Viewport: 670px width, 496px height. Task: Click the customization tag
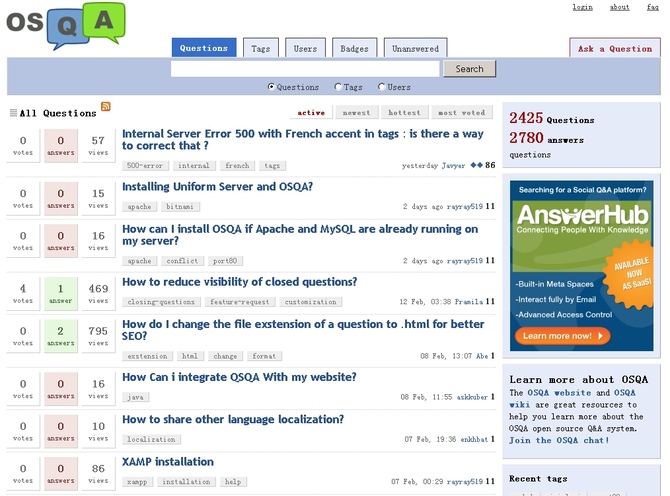(x=311, y=302)
